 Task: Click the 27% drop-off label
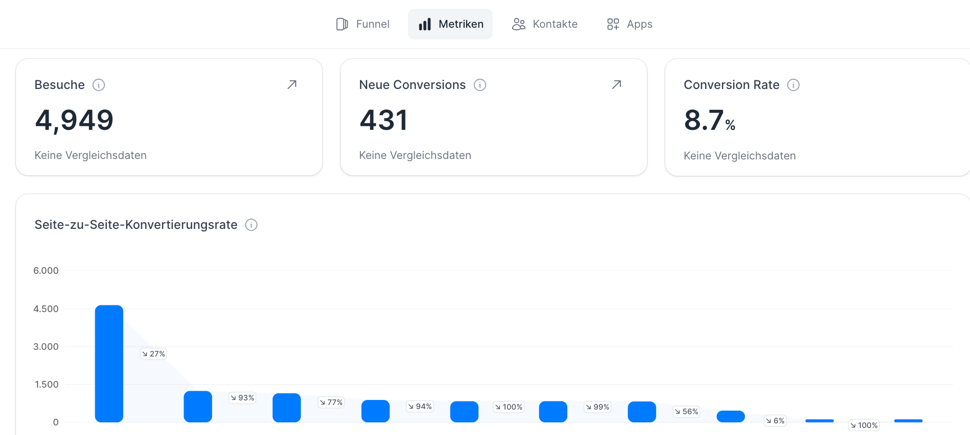[x=153, y=354]
